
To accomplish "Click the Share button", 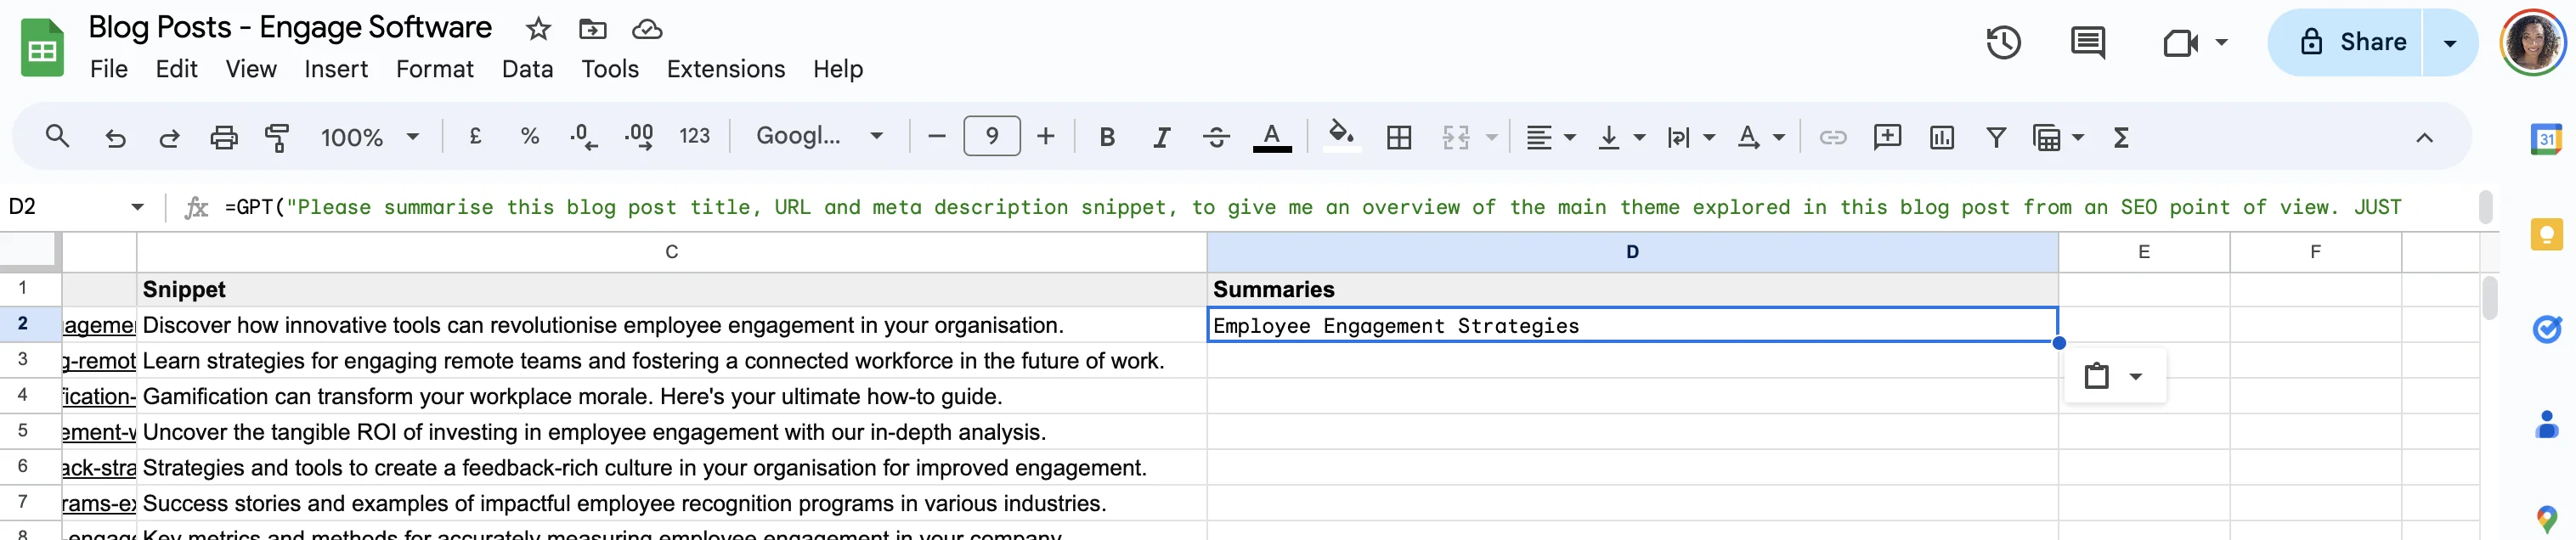I will coord(2346,43).
